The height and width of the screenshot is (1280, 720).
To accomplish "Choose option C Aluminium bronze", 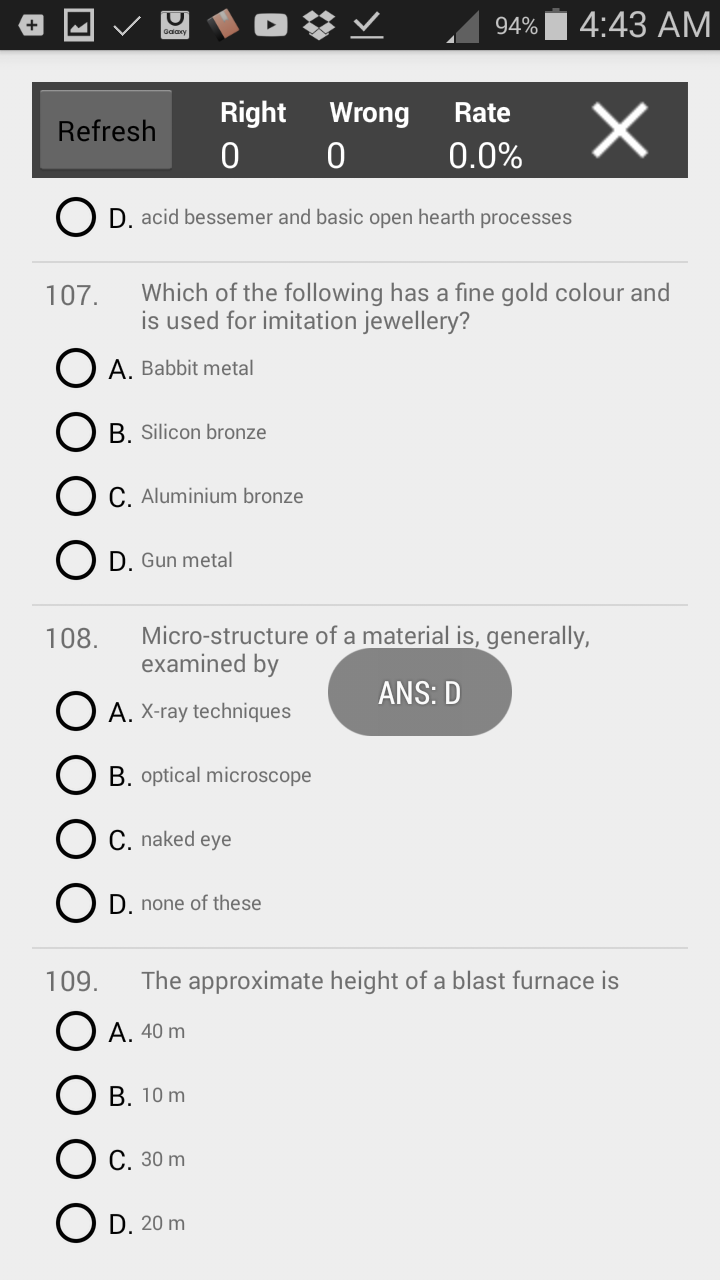I will point(75,495).
